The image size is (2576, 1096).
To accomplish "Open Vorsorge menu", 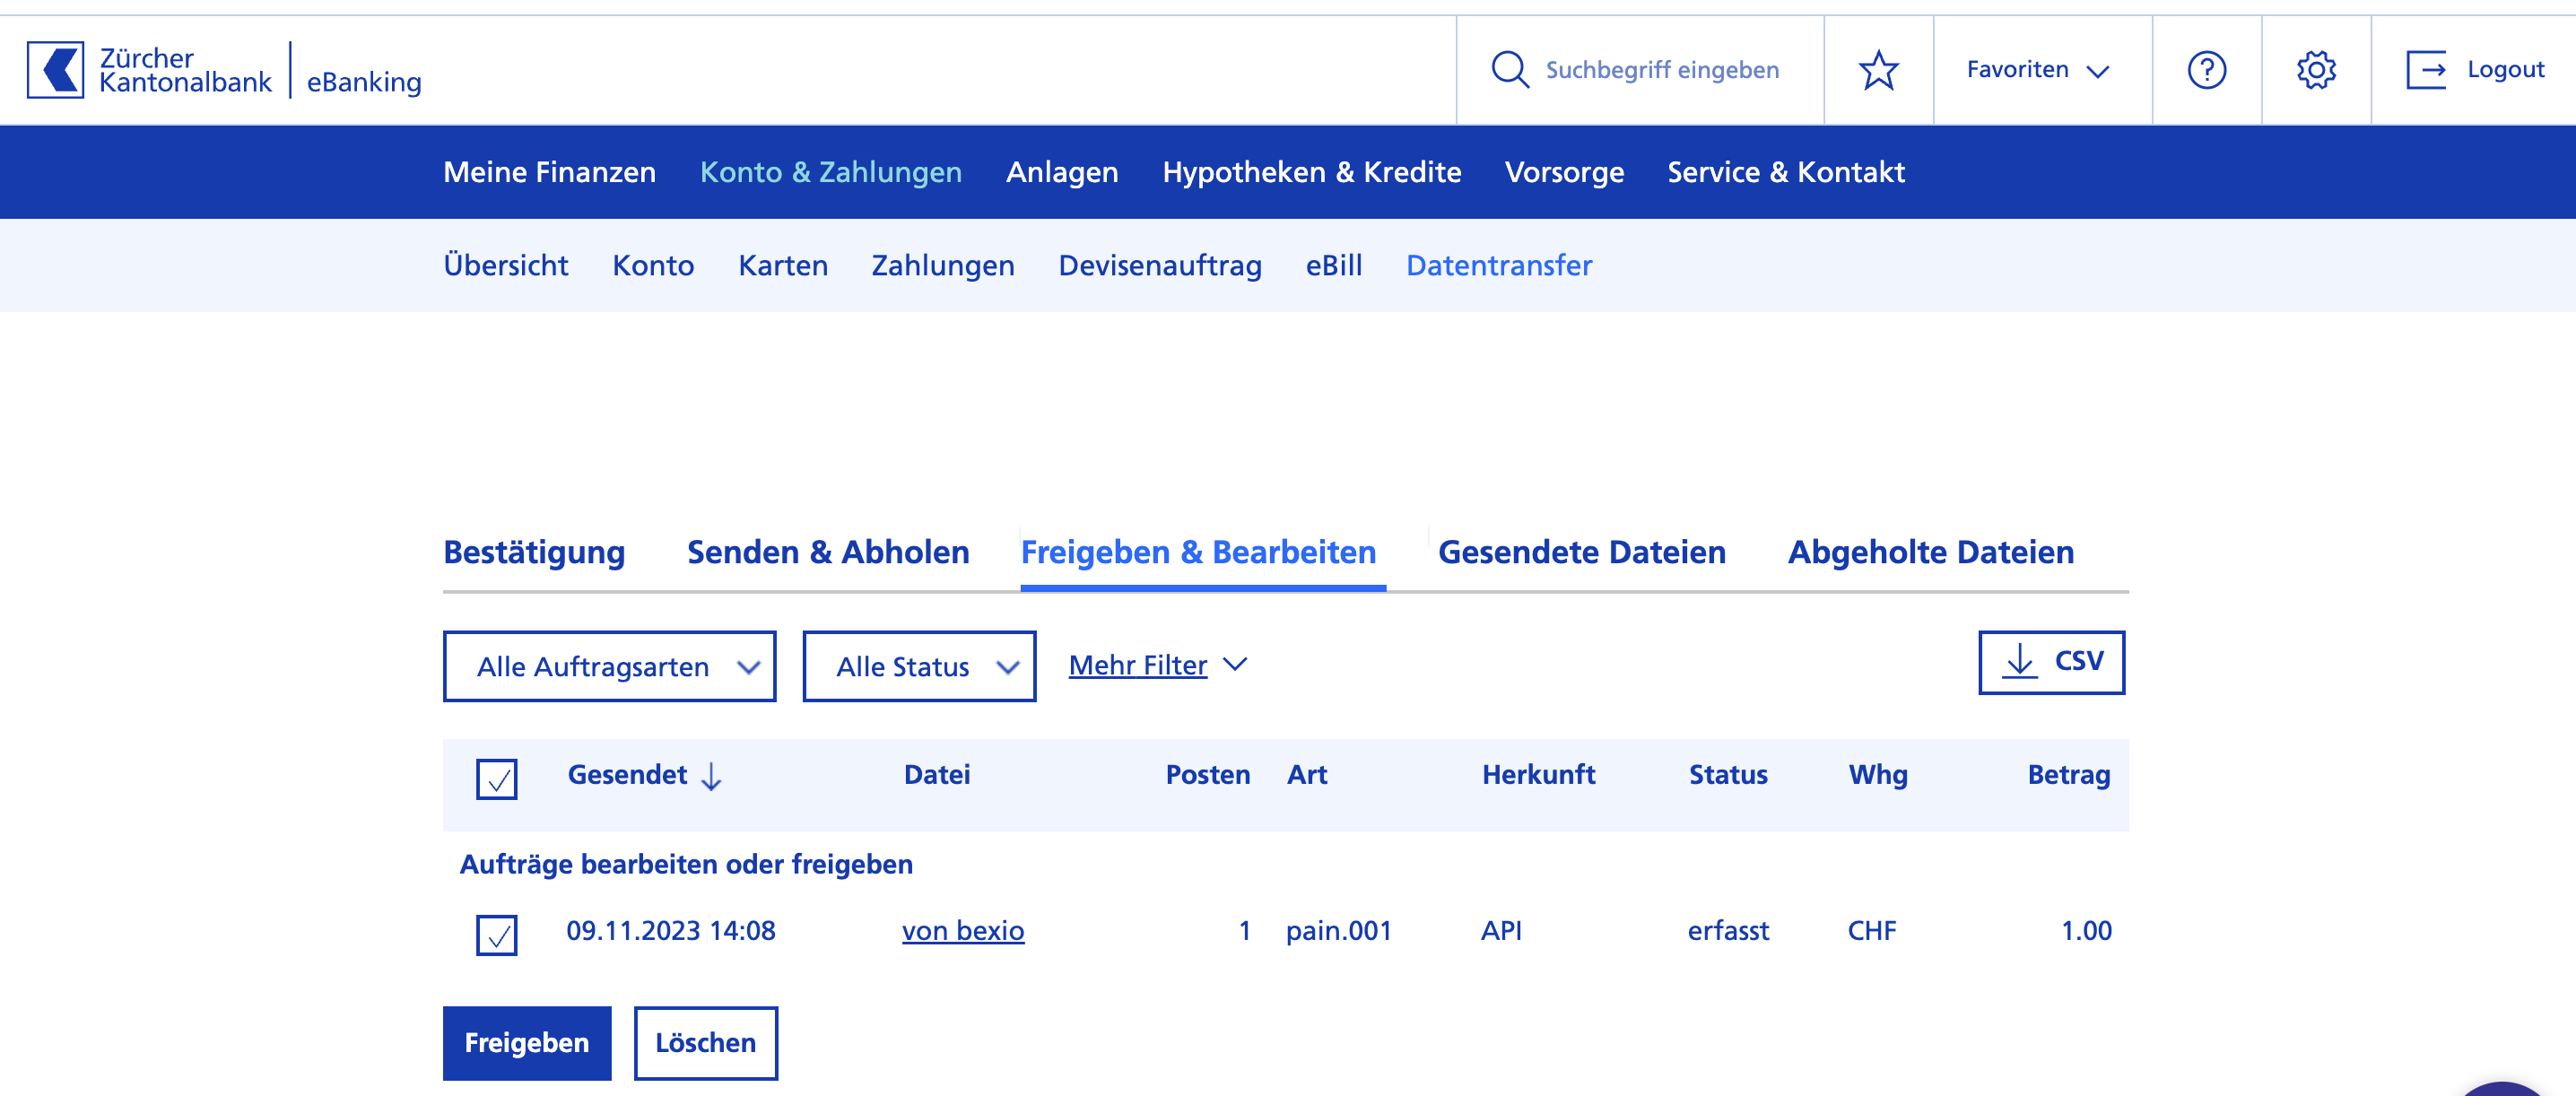I will [1564, 172].
